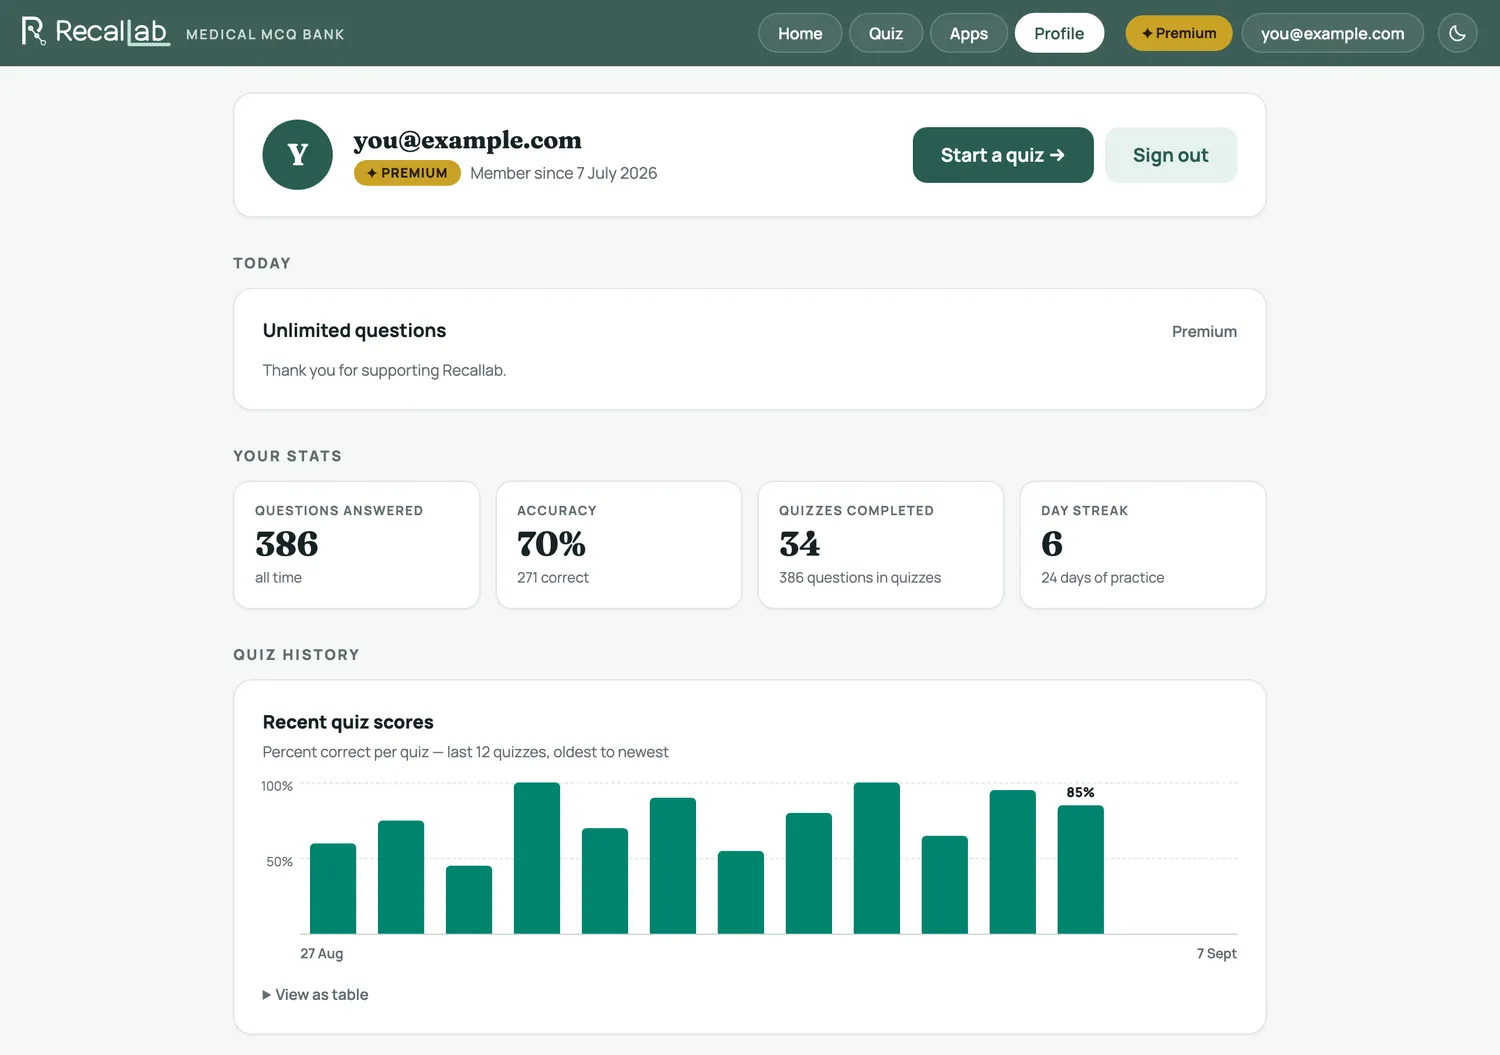Click the text '271 correct'
The height and width of the screenshot is (1055, 1500).
click(553, 578)
